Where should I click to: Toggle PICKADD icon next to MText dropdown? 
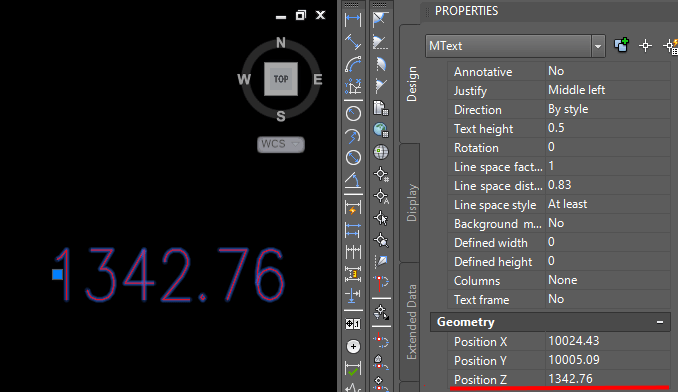point(621,45)
